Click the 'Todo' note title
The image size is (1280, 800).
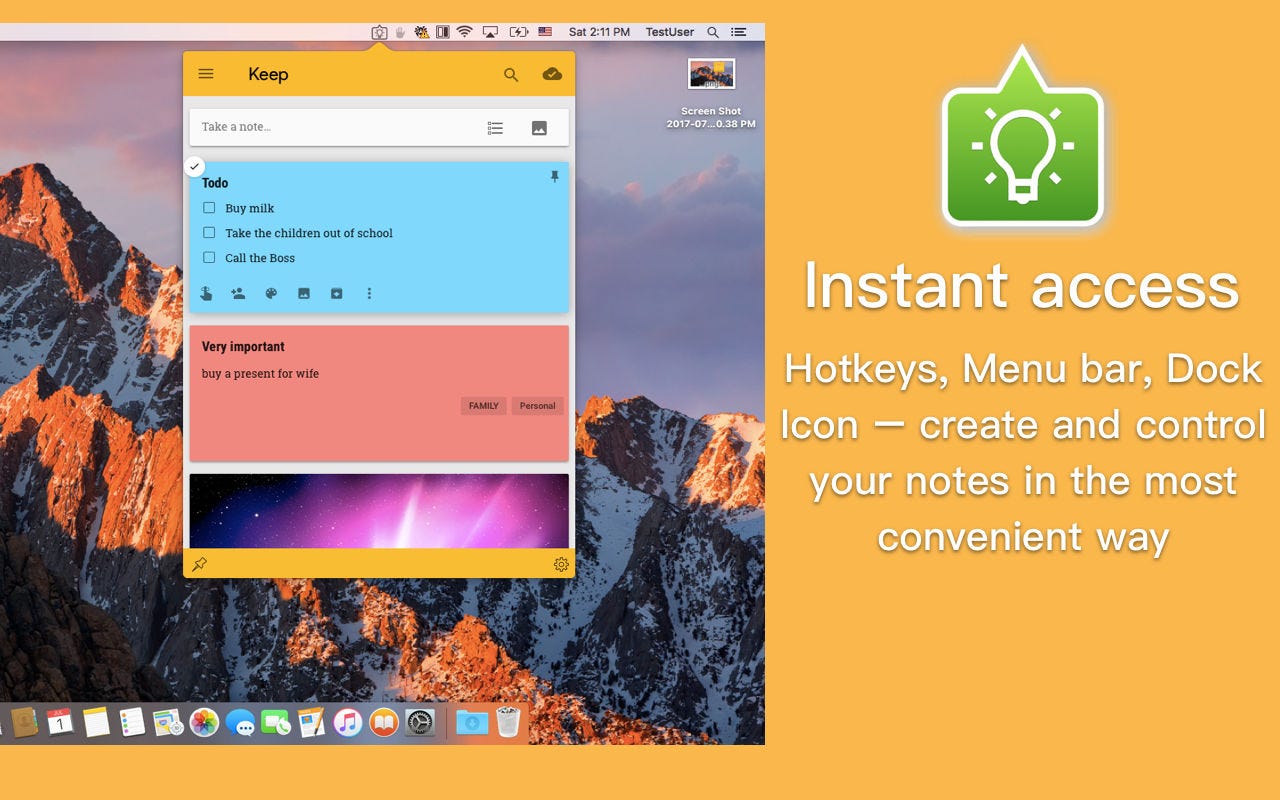pyautogui.click(x=215, y=183)
